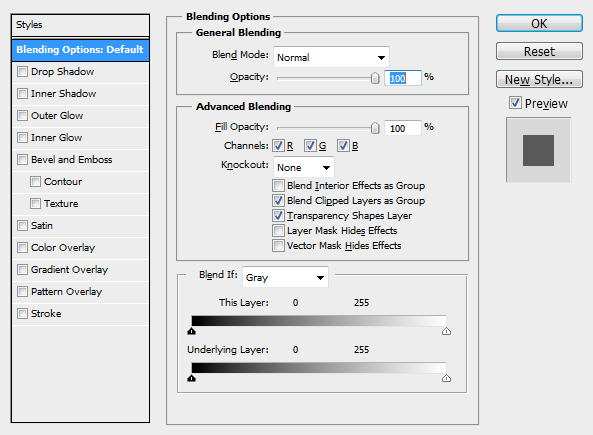Open the Blend If Gray dropdown
This screenshot has width=593, height=435.
click(x=285, y=277)
